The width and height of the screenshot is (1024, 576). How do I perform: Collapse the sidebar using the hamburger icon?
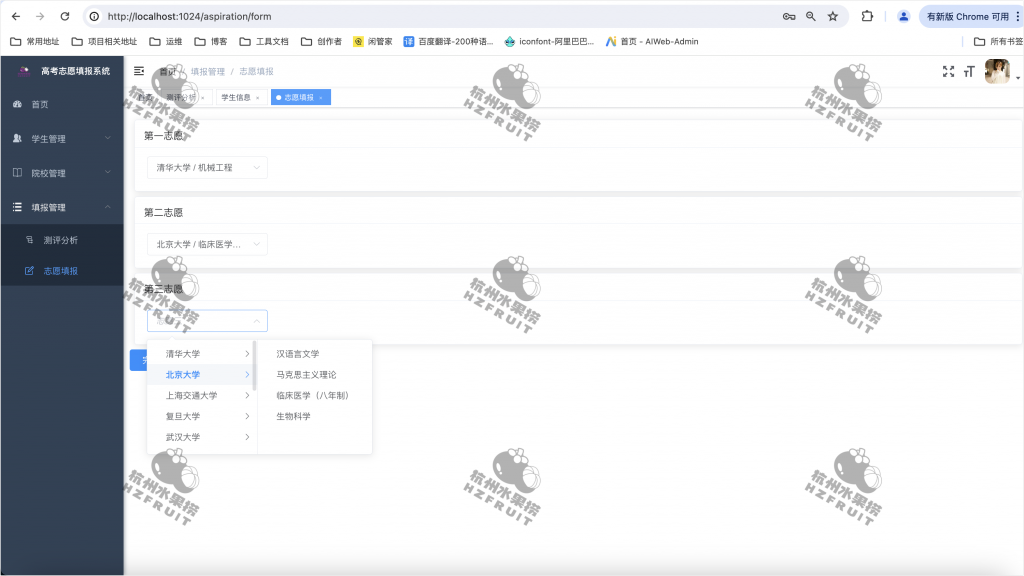137,71
